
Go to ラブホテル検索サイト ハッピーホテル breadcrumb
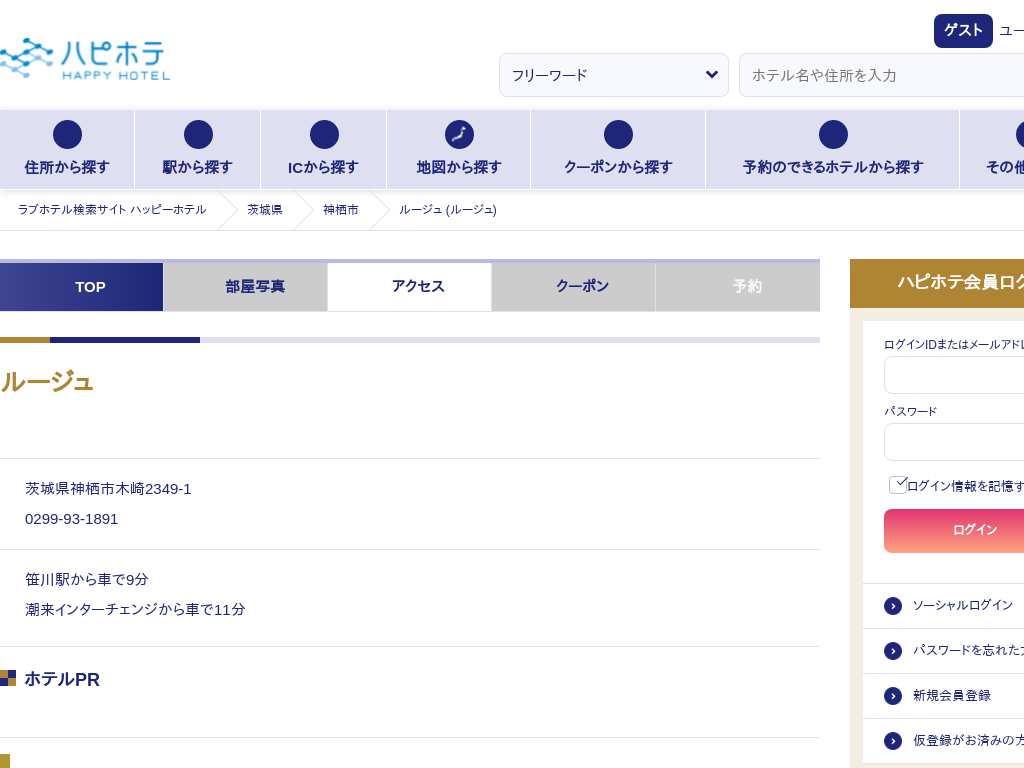[x=112, y=210]
